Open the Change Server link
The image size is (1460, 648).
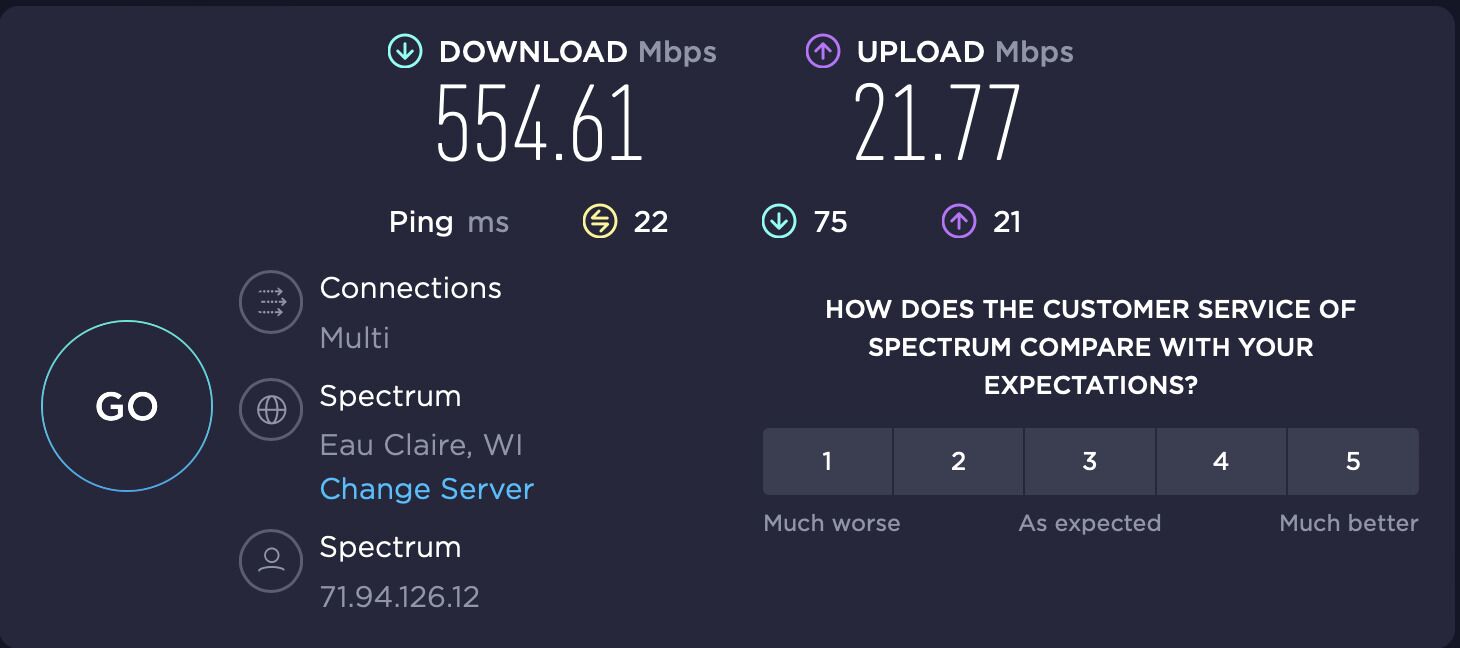(427, 489)
